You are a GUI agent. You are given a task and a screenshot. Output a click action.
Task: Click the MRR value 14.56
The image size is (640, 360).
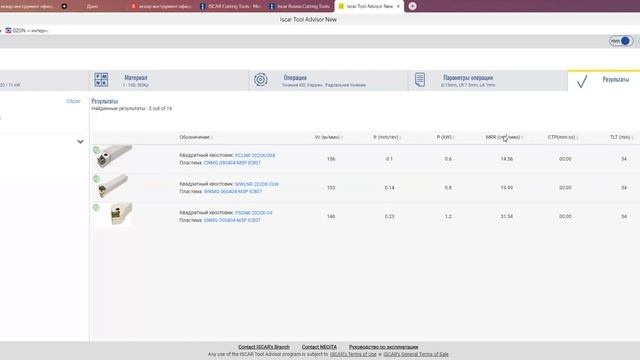507,159
